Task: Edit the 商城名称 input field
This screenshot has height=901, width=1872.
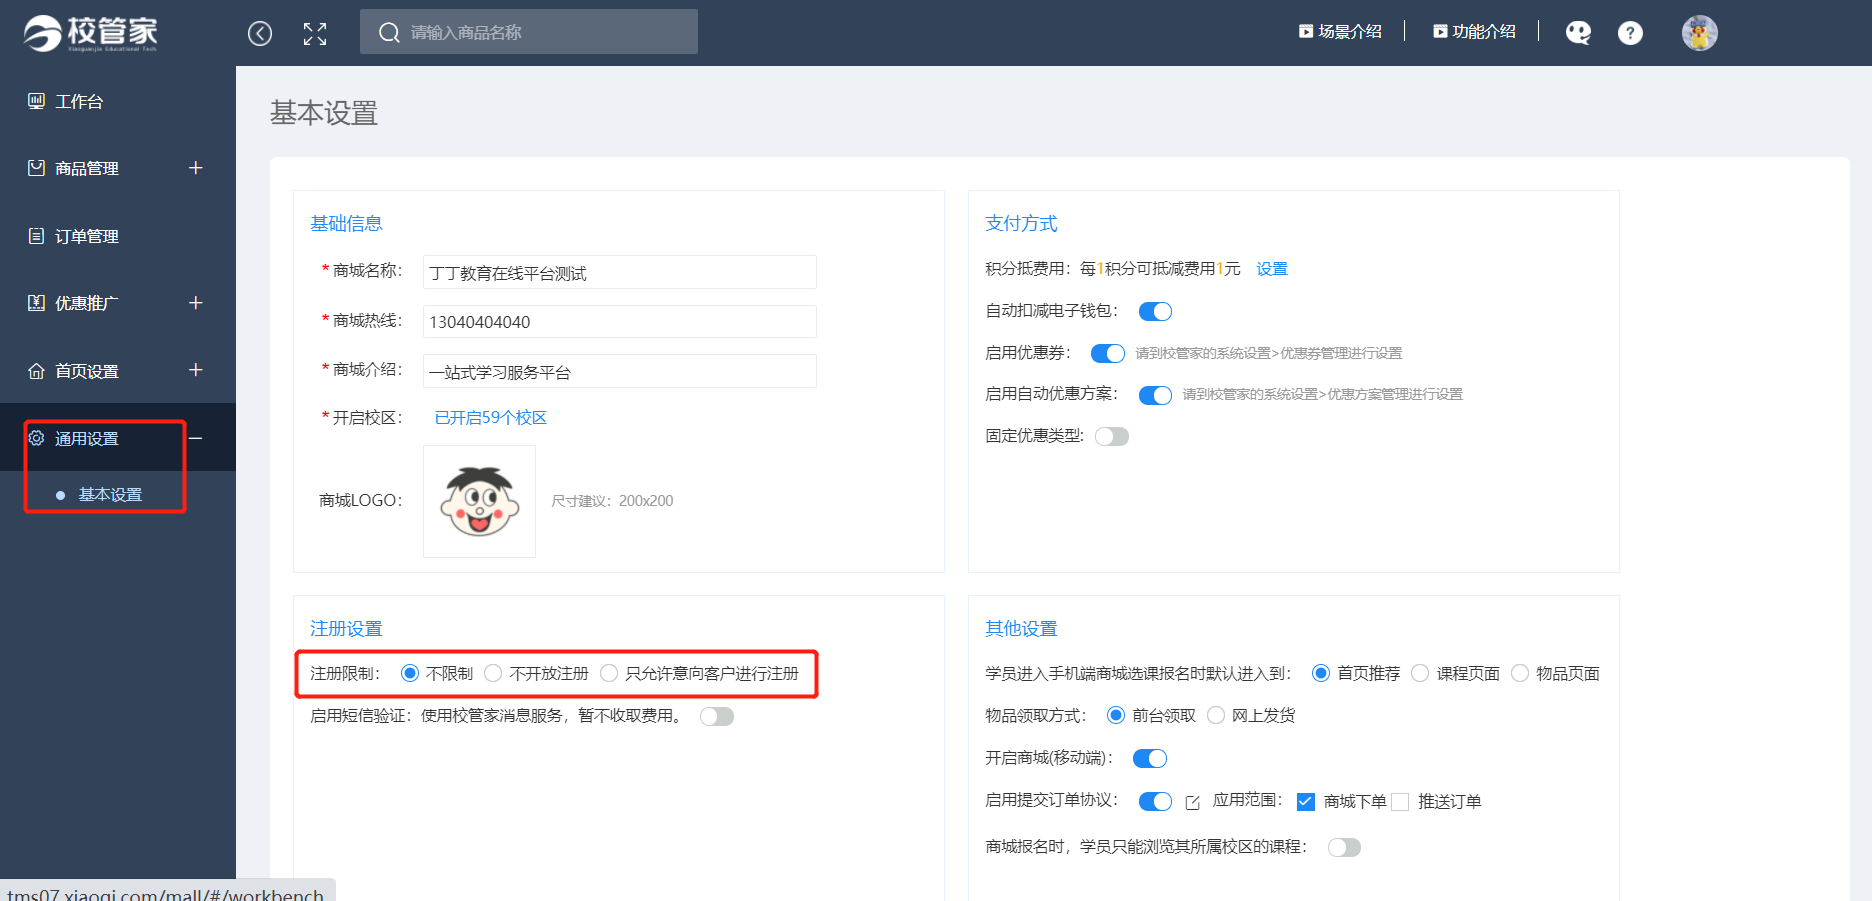Action: point(620,272)
